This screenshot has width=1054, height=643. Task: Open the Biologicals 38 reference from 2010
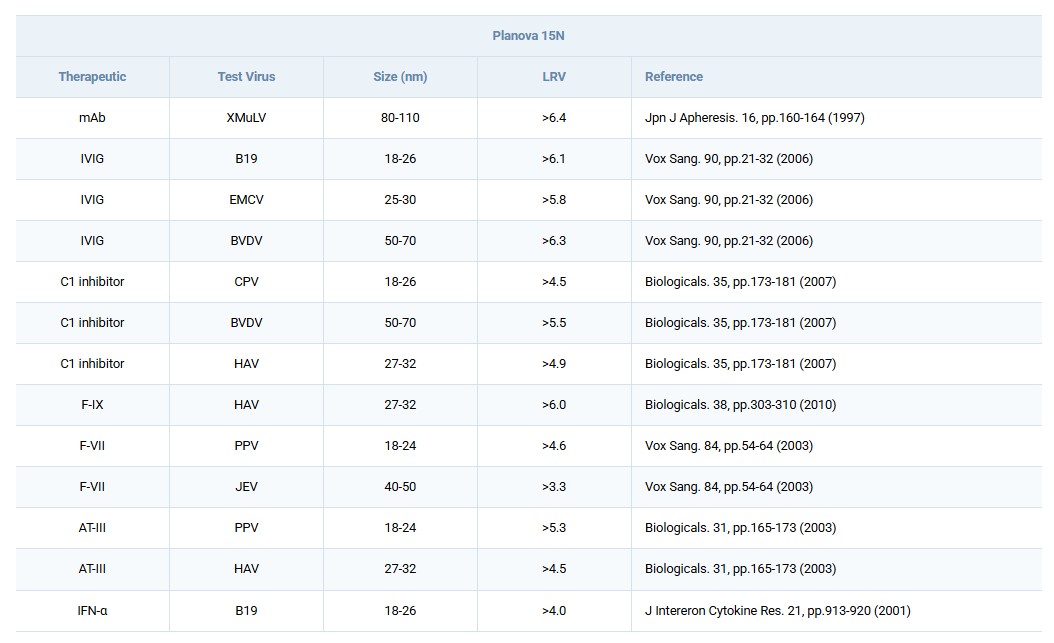tap(740, 405)
